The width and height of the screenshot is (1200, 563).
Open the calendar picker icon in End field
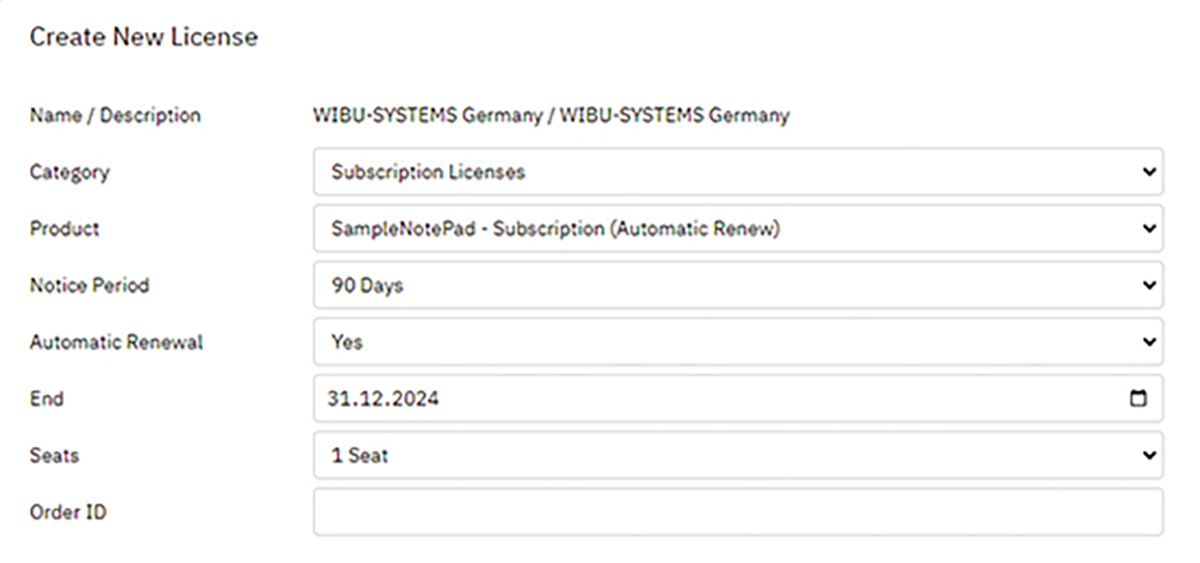[x=1138, y=399]
